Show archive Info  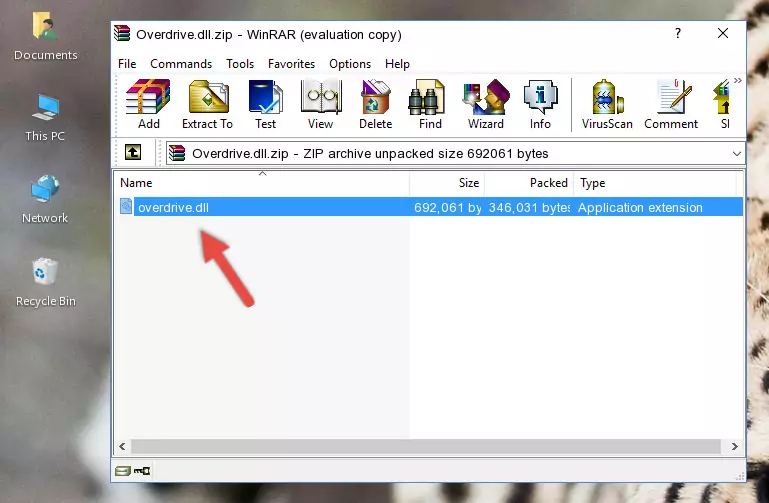tap(540, 104)
